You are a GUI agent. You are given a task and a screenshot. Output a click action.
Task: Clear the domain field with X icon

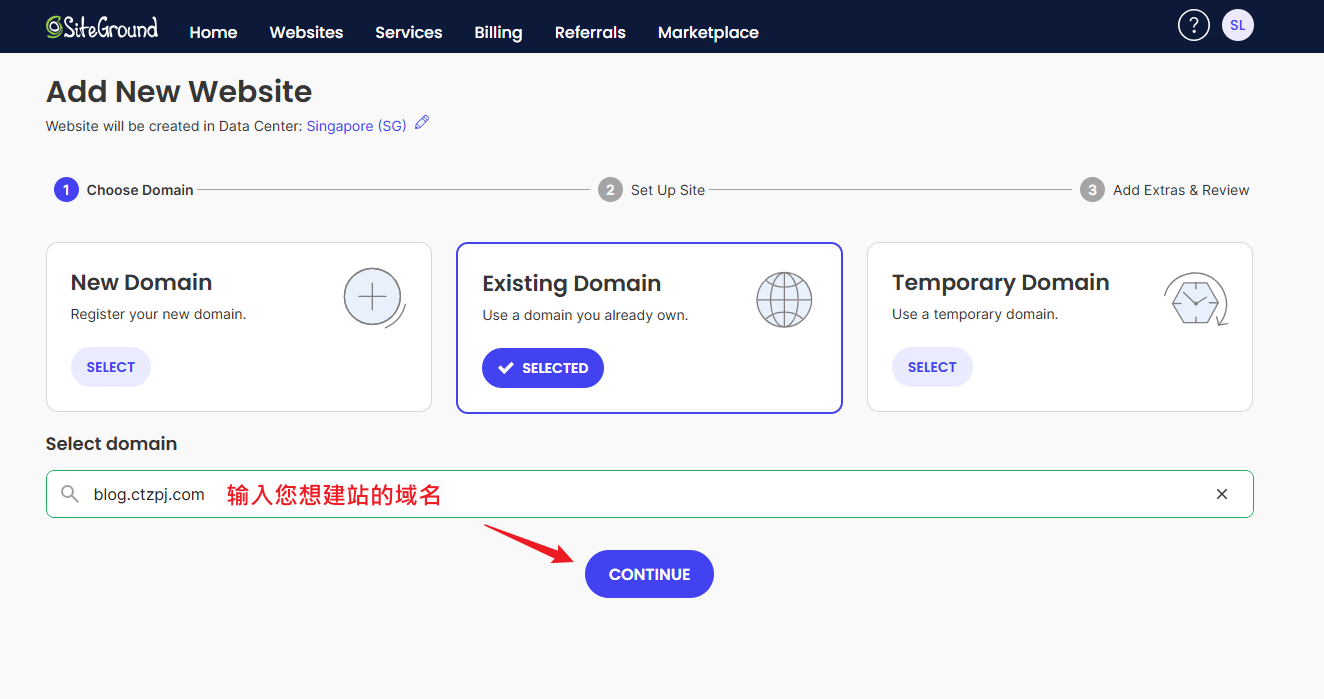[1221, 494]
